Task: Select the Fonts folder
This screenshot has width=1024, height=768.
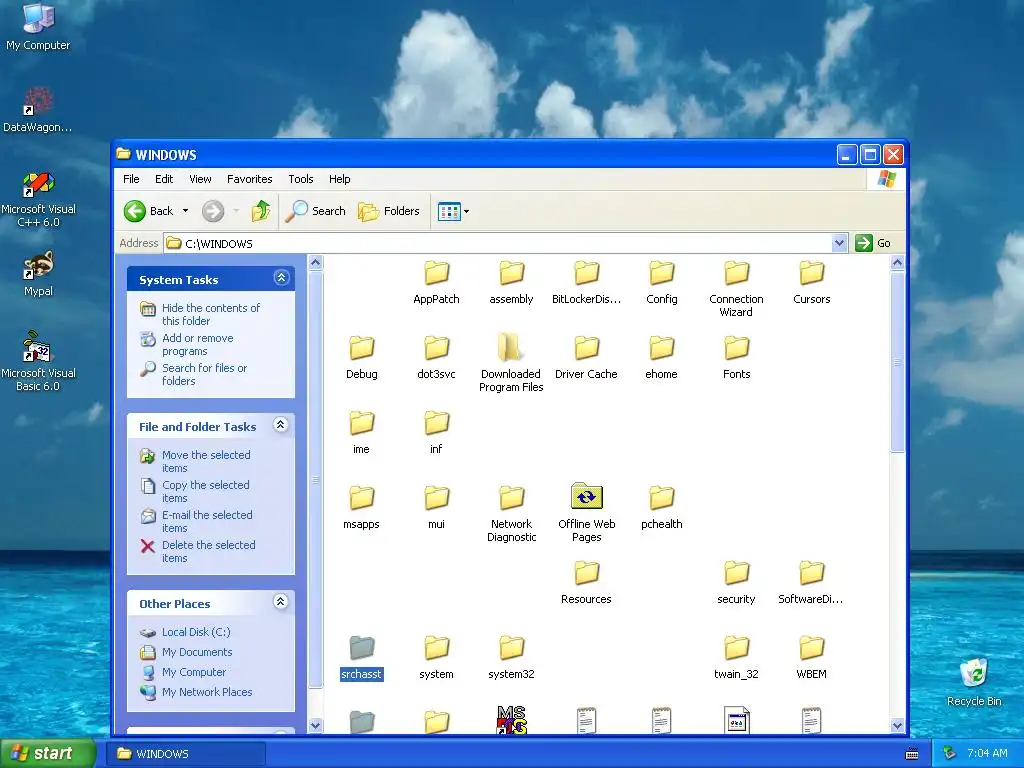Action: click(x=737, y=357)
